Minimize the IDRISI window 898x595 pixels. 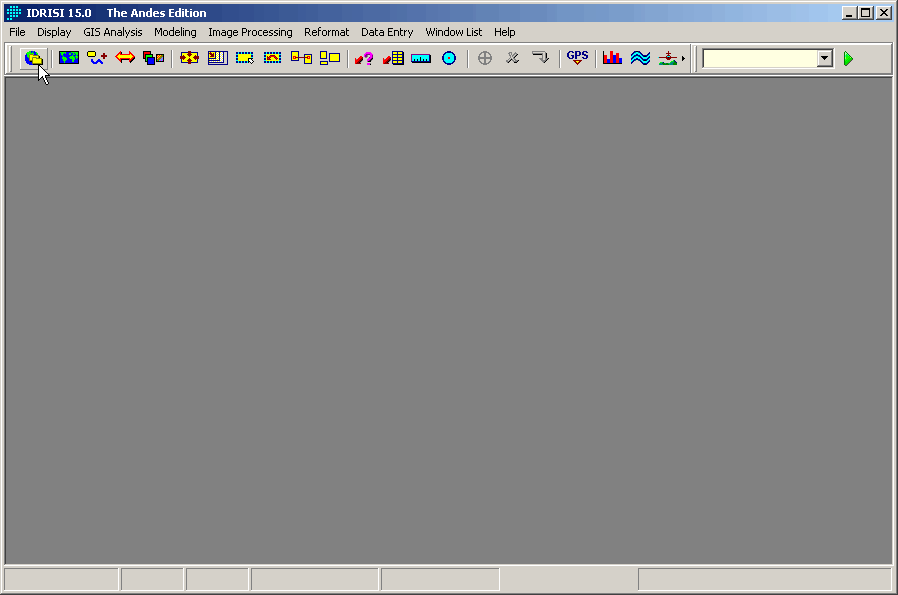click(849, 13)
